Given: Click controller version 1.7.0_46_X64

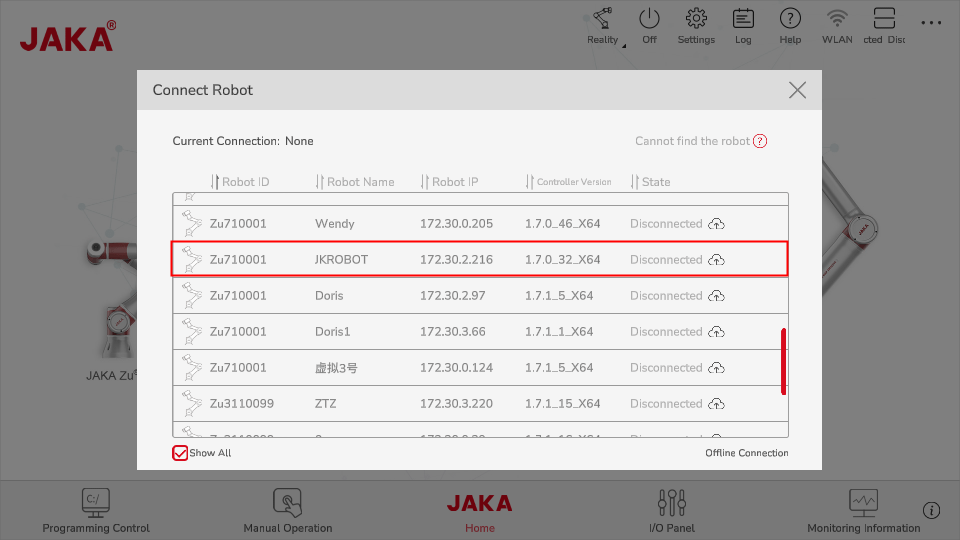Looking at the screenshot, I should click(x=562, y=224).
